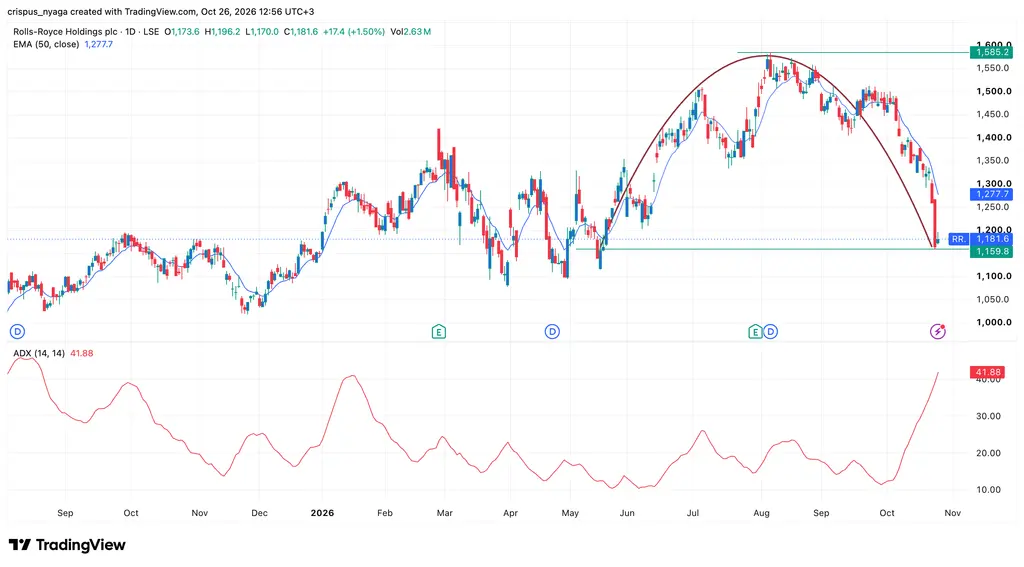Click the 1,400.0 price axis tick
Screen dimensions: 1024x567
pyautogui.click(x=994, y=137)
